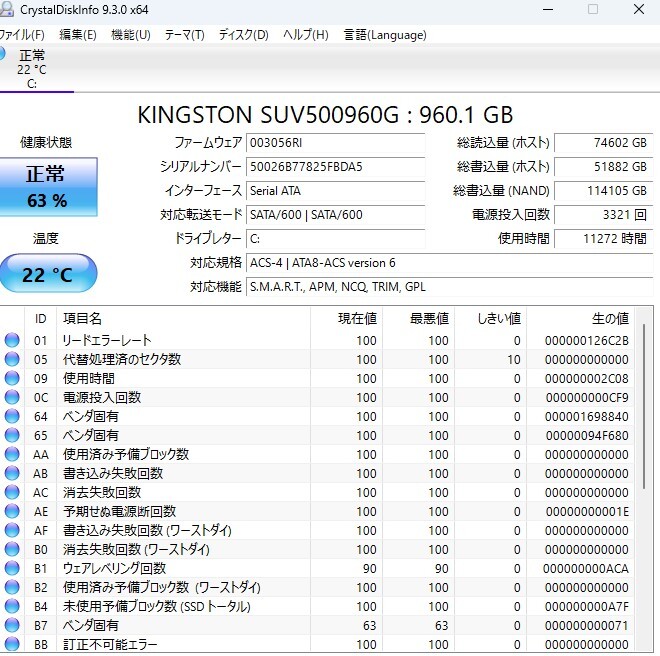Viewport: 660px width, 656px height.
Task: Click power on hours value 11272 時間
Action: pos(604,239)
